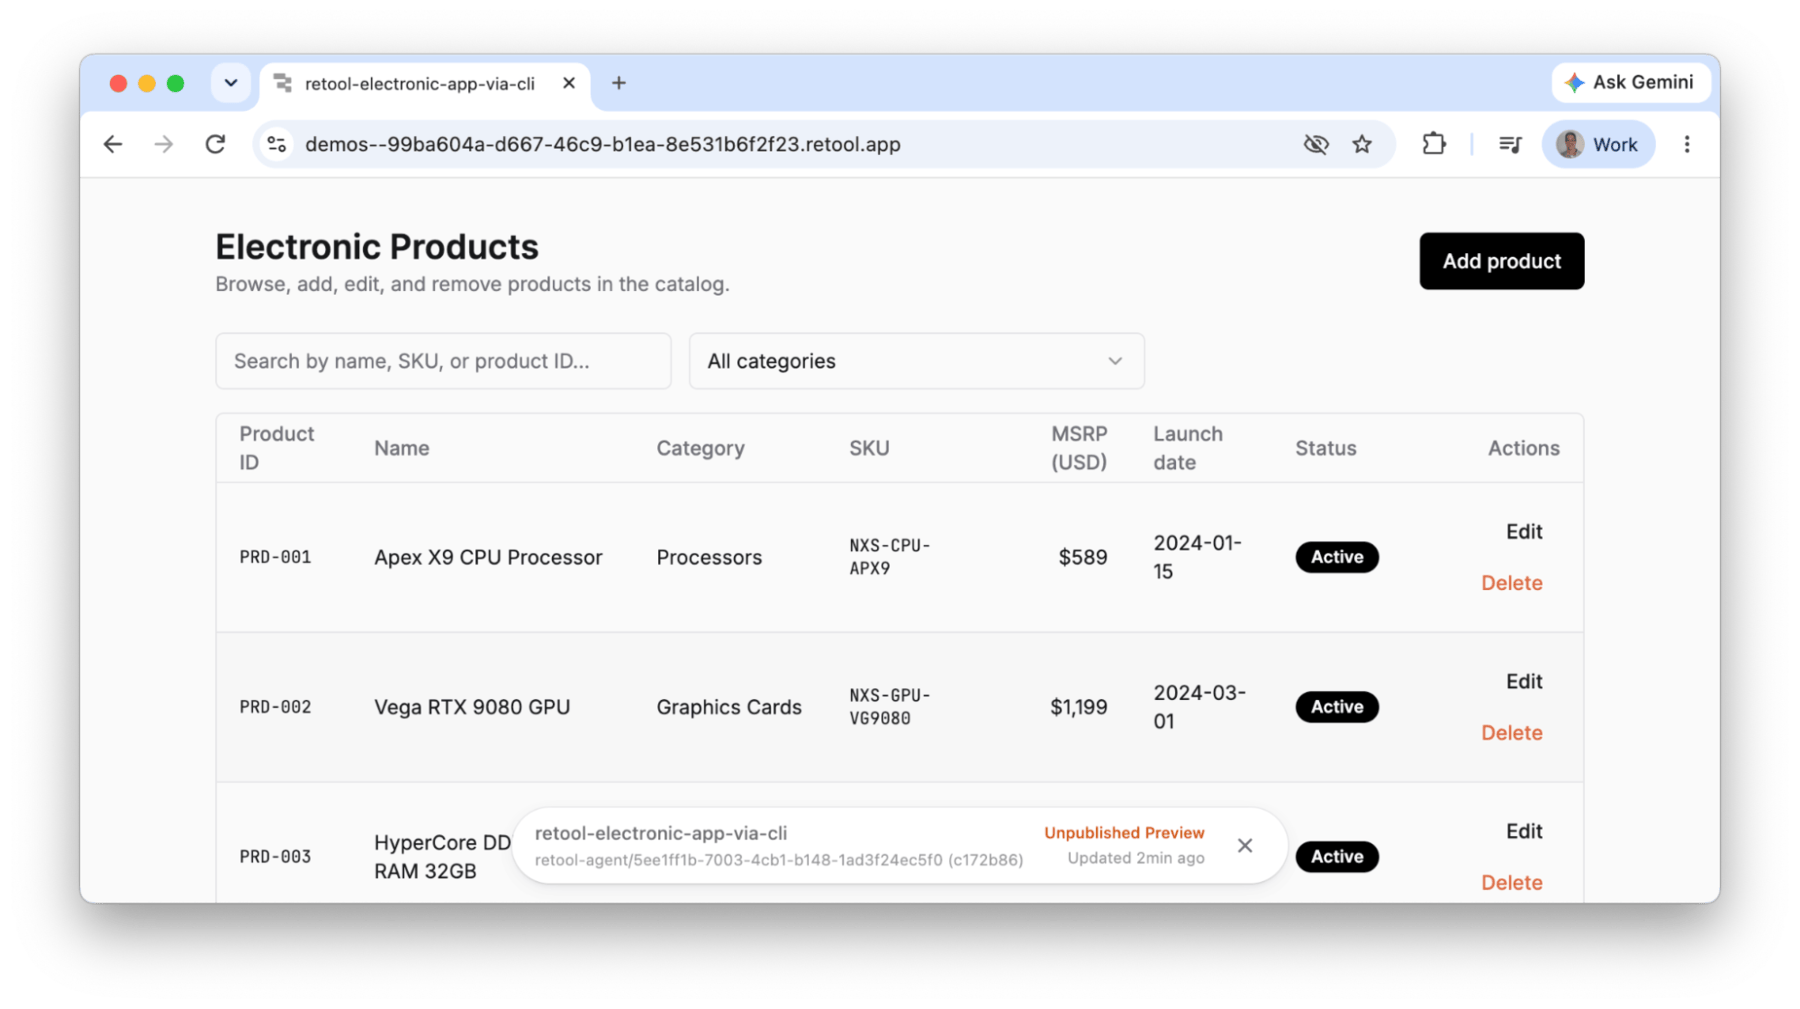This screenshot has height=1009, width=1800.
Task: Open the media controls icon in toolbar
Action: point(1510,144)
